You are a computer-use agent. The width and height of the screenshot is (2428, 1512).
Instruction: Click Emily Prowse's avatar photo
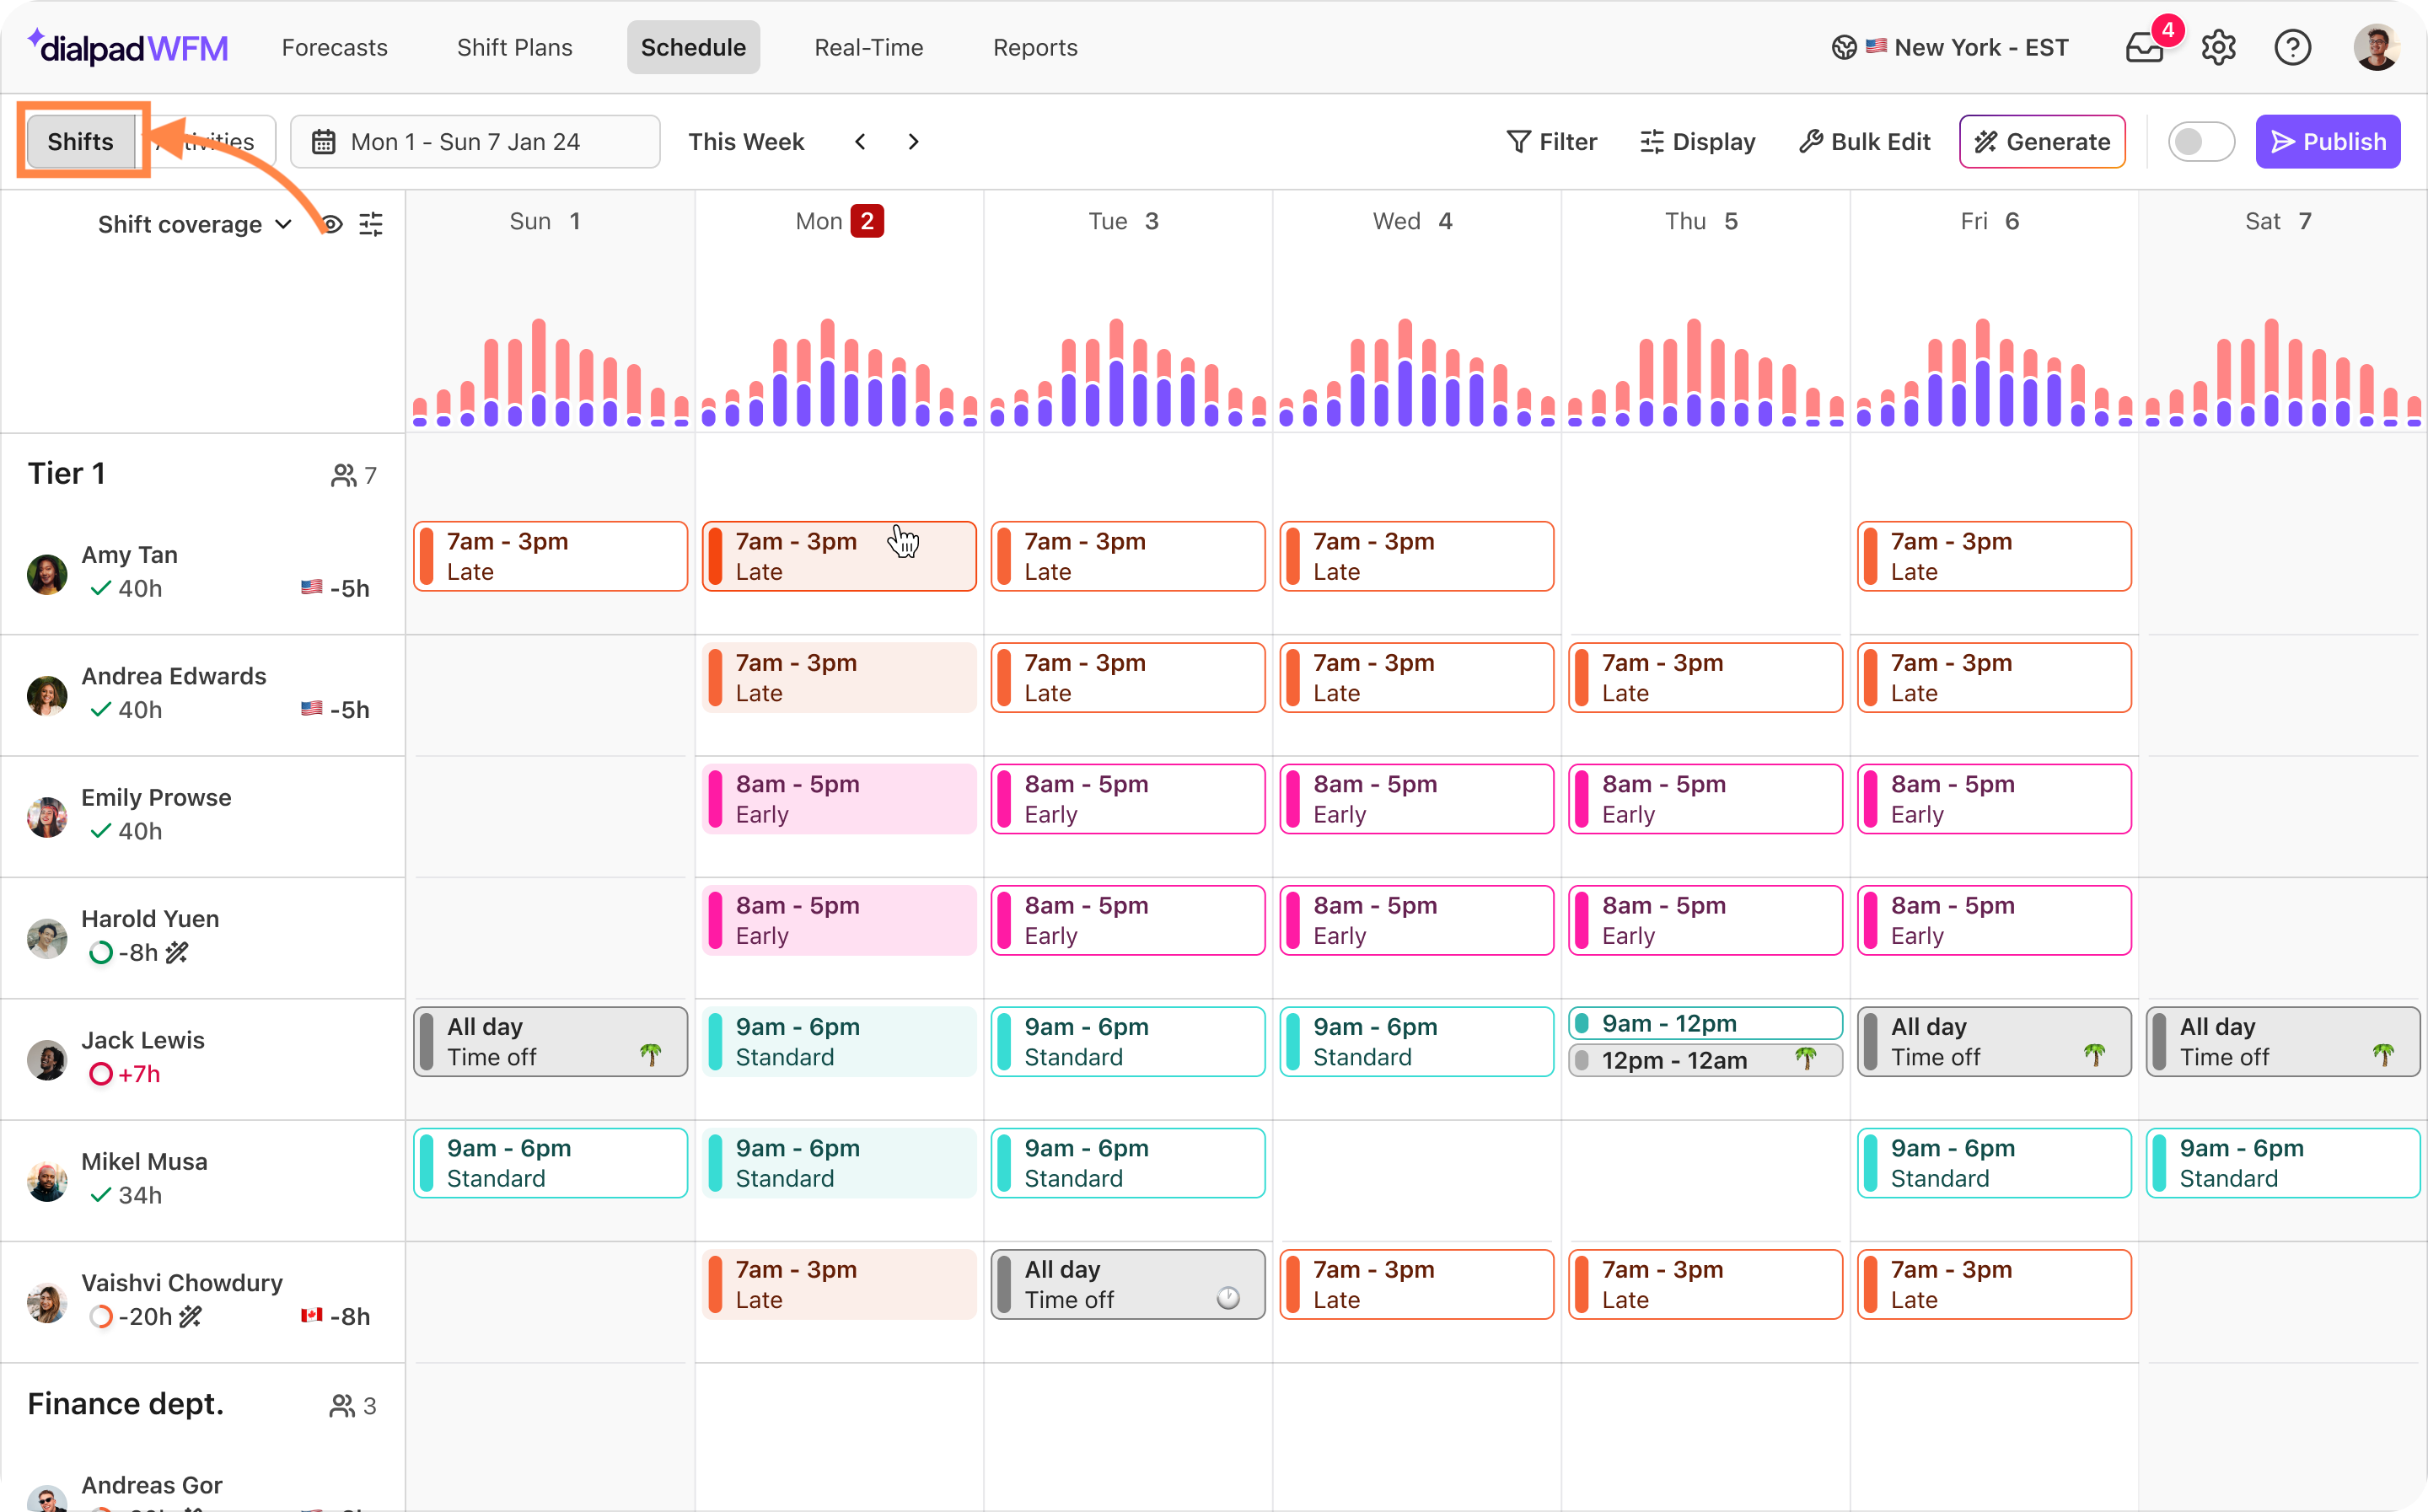[x=47, y=817]
